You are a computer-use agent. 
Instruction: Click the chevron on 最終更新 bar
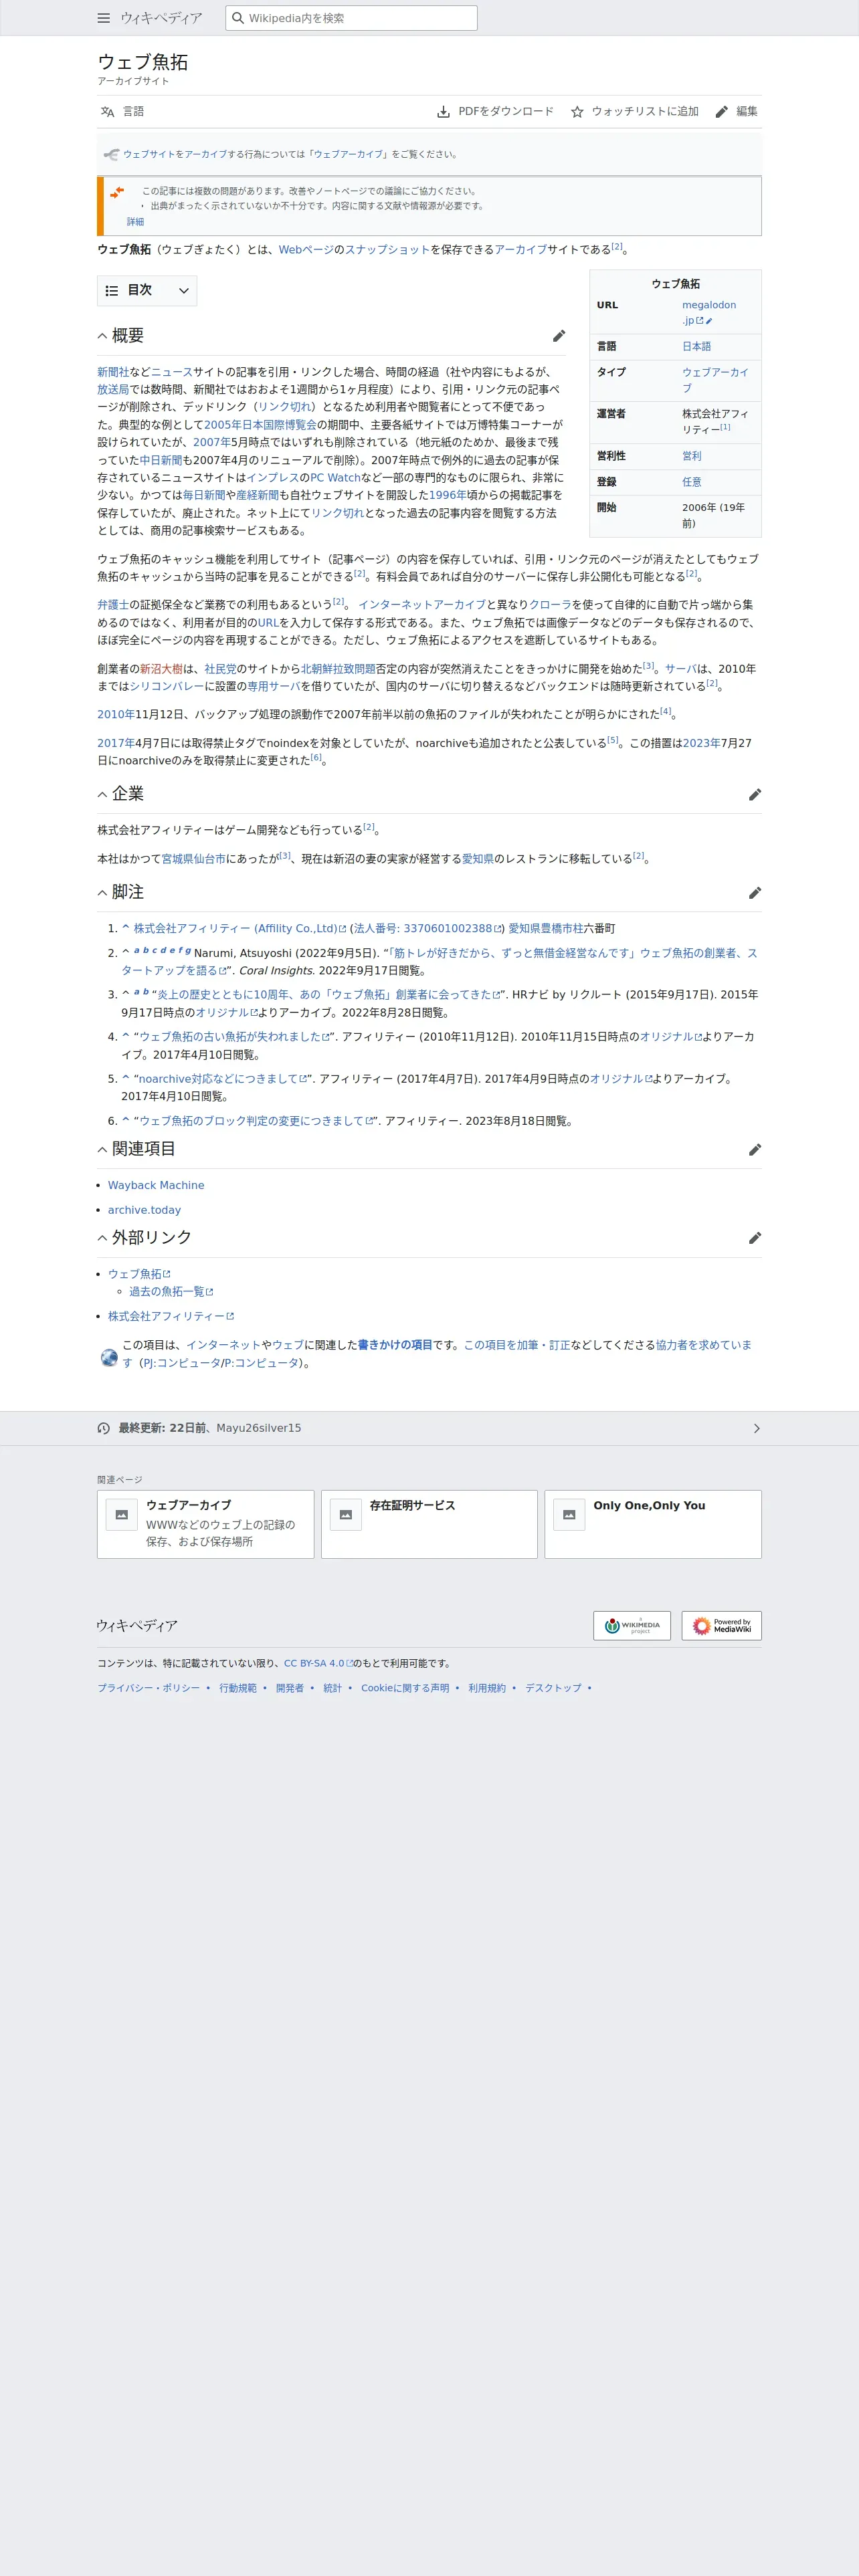tap(756, 1428)
